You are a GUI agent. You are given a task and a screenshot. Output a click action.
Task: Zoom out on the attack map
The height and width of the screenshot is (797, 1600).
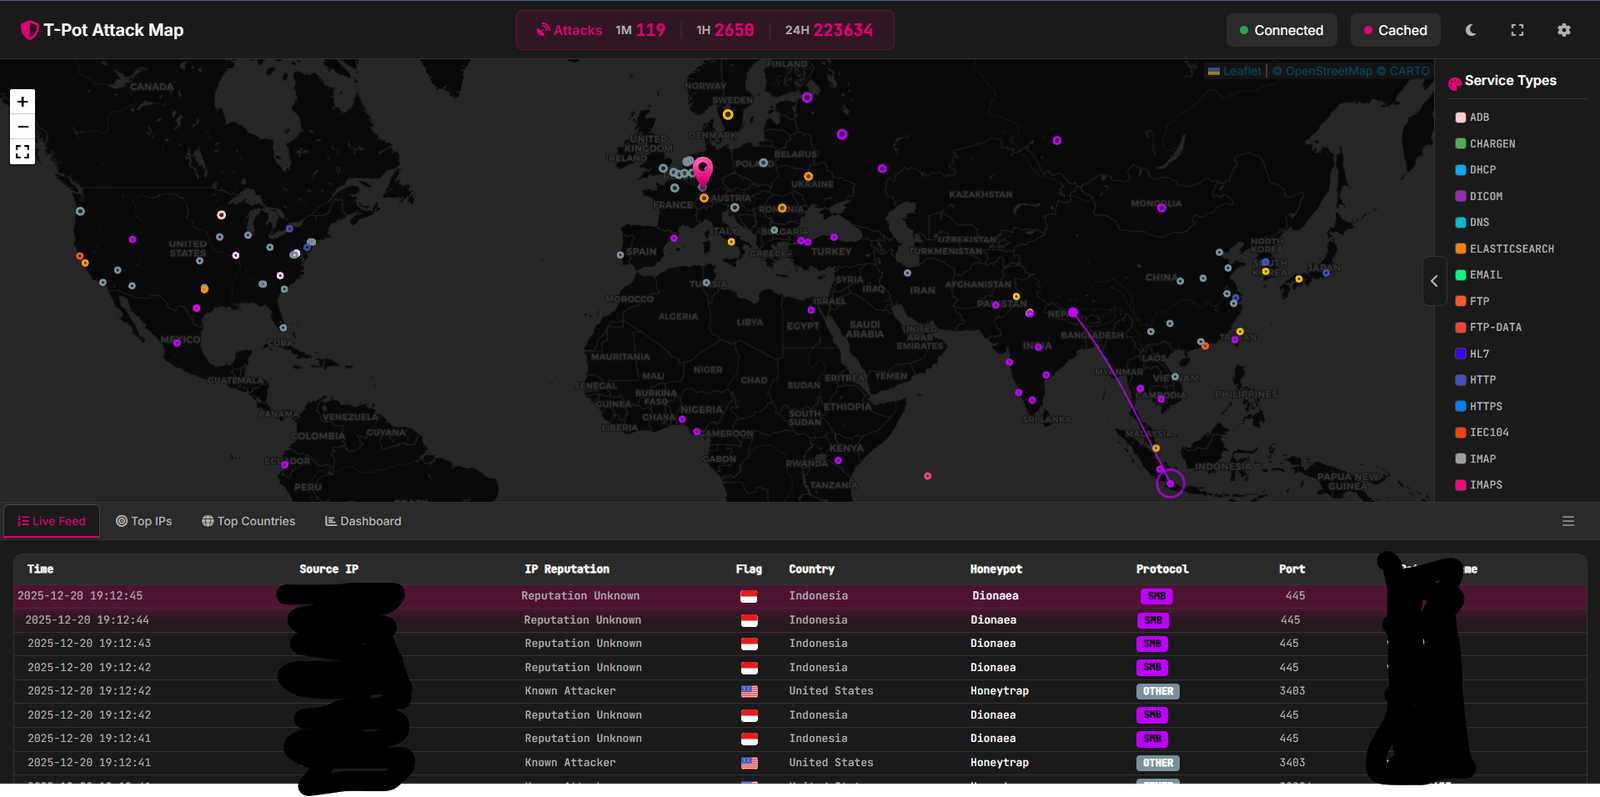pos(22,127)
